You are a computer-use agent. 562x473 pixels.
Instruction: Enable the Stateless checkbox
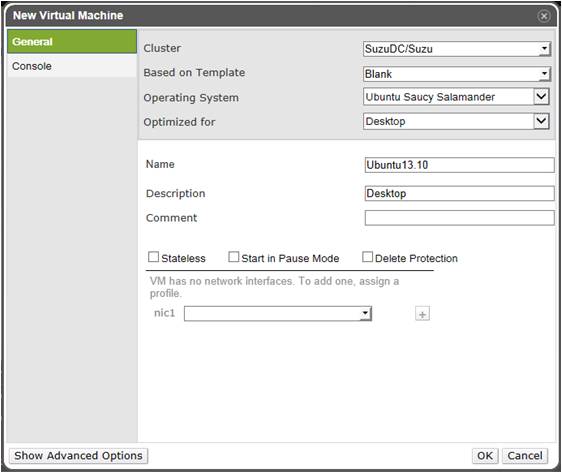coord(153,257)
